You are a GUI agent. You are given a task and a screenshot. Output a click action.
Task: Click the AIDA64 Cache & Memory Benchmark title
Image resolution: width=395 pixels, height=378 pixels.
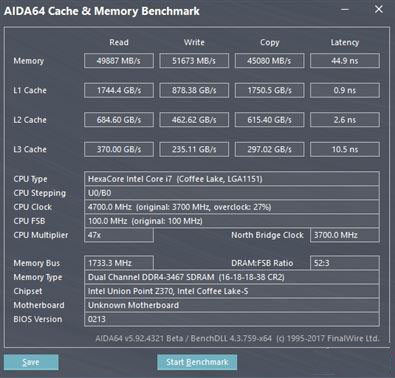[x=101, y=11]
